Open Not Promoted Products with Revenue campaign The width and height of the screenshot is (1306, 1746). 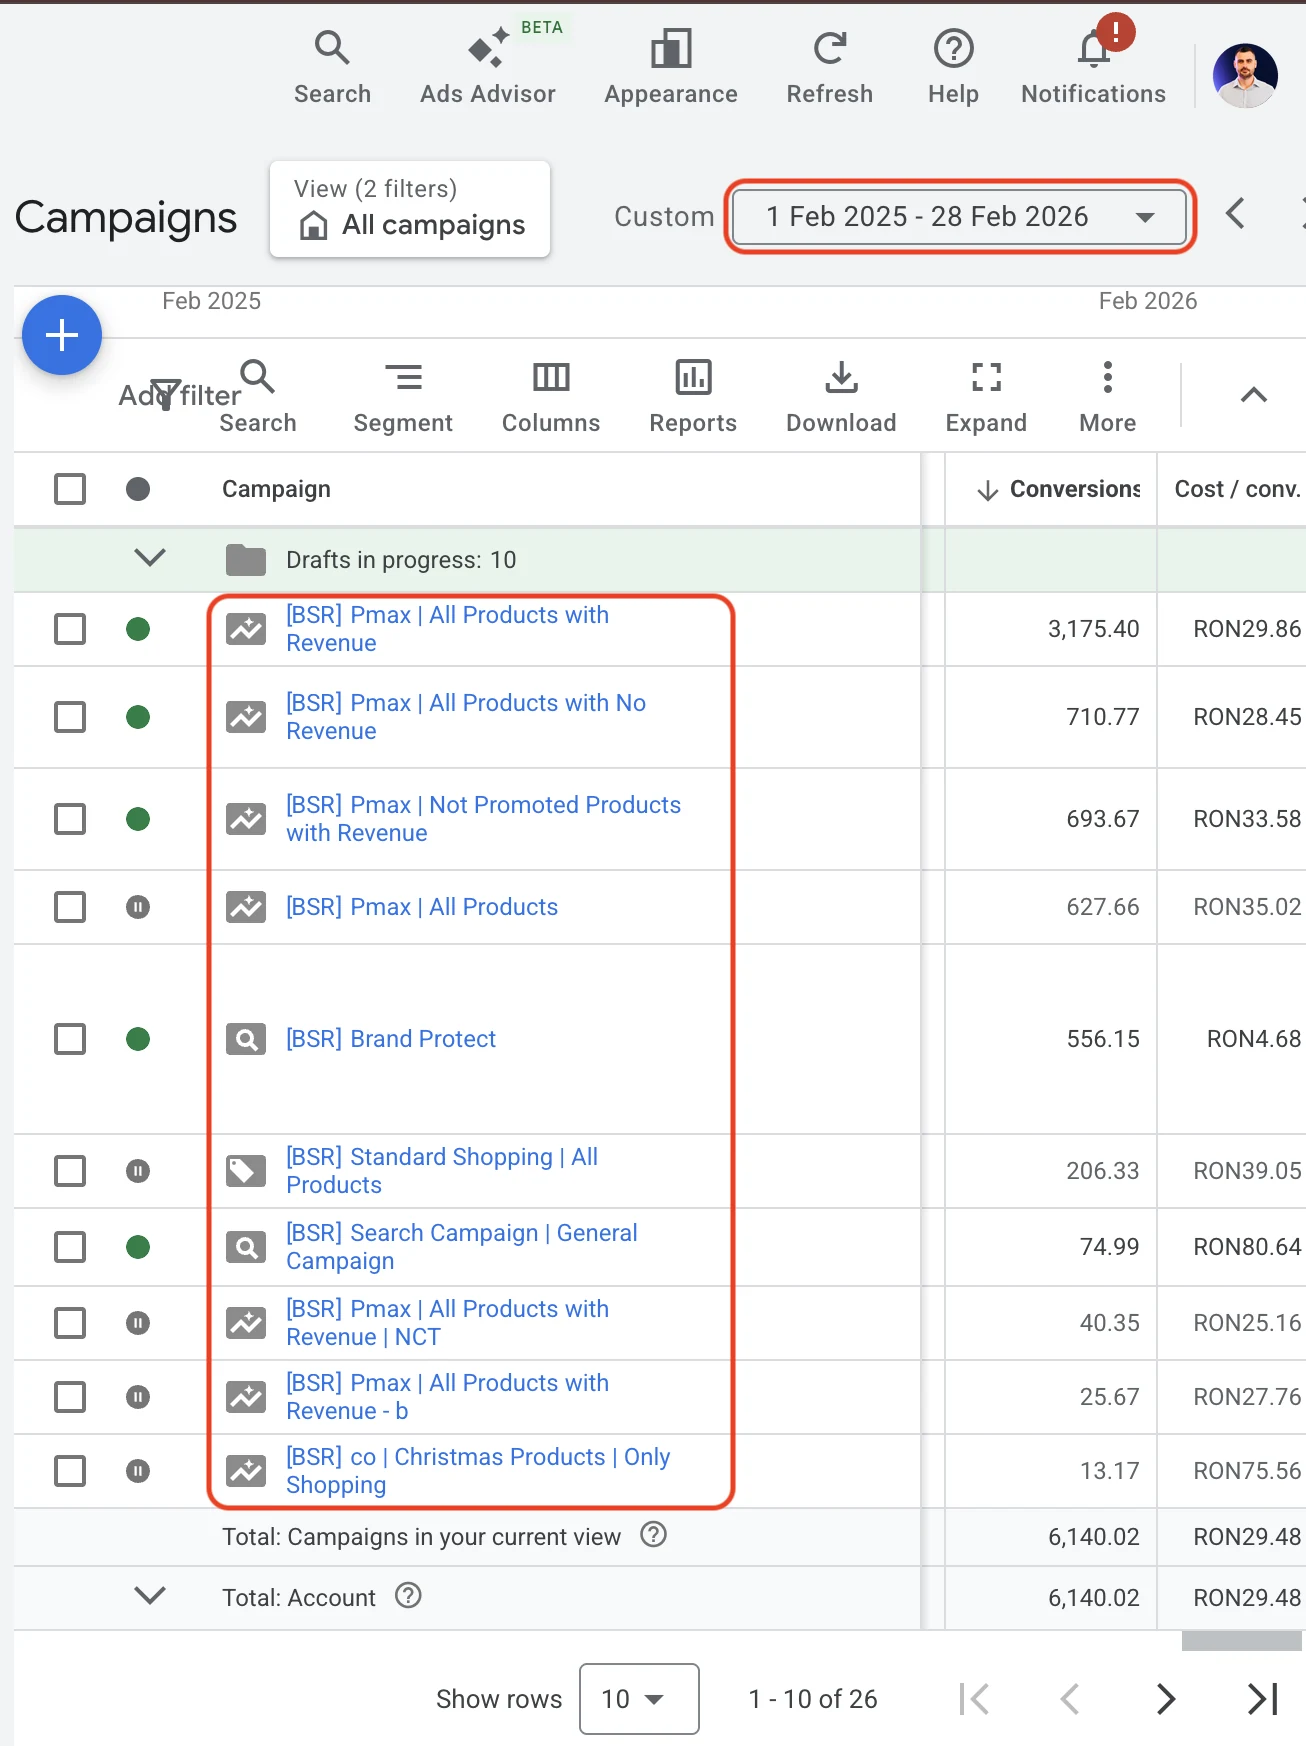tap(483, 819)
